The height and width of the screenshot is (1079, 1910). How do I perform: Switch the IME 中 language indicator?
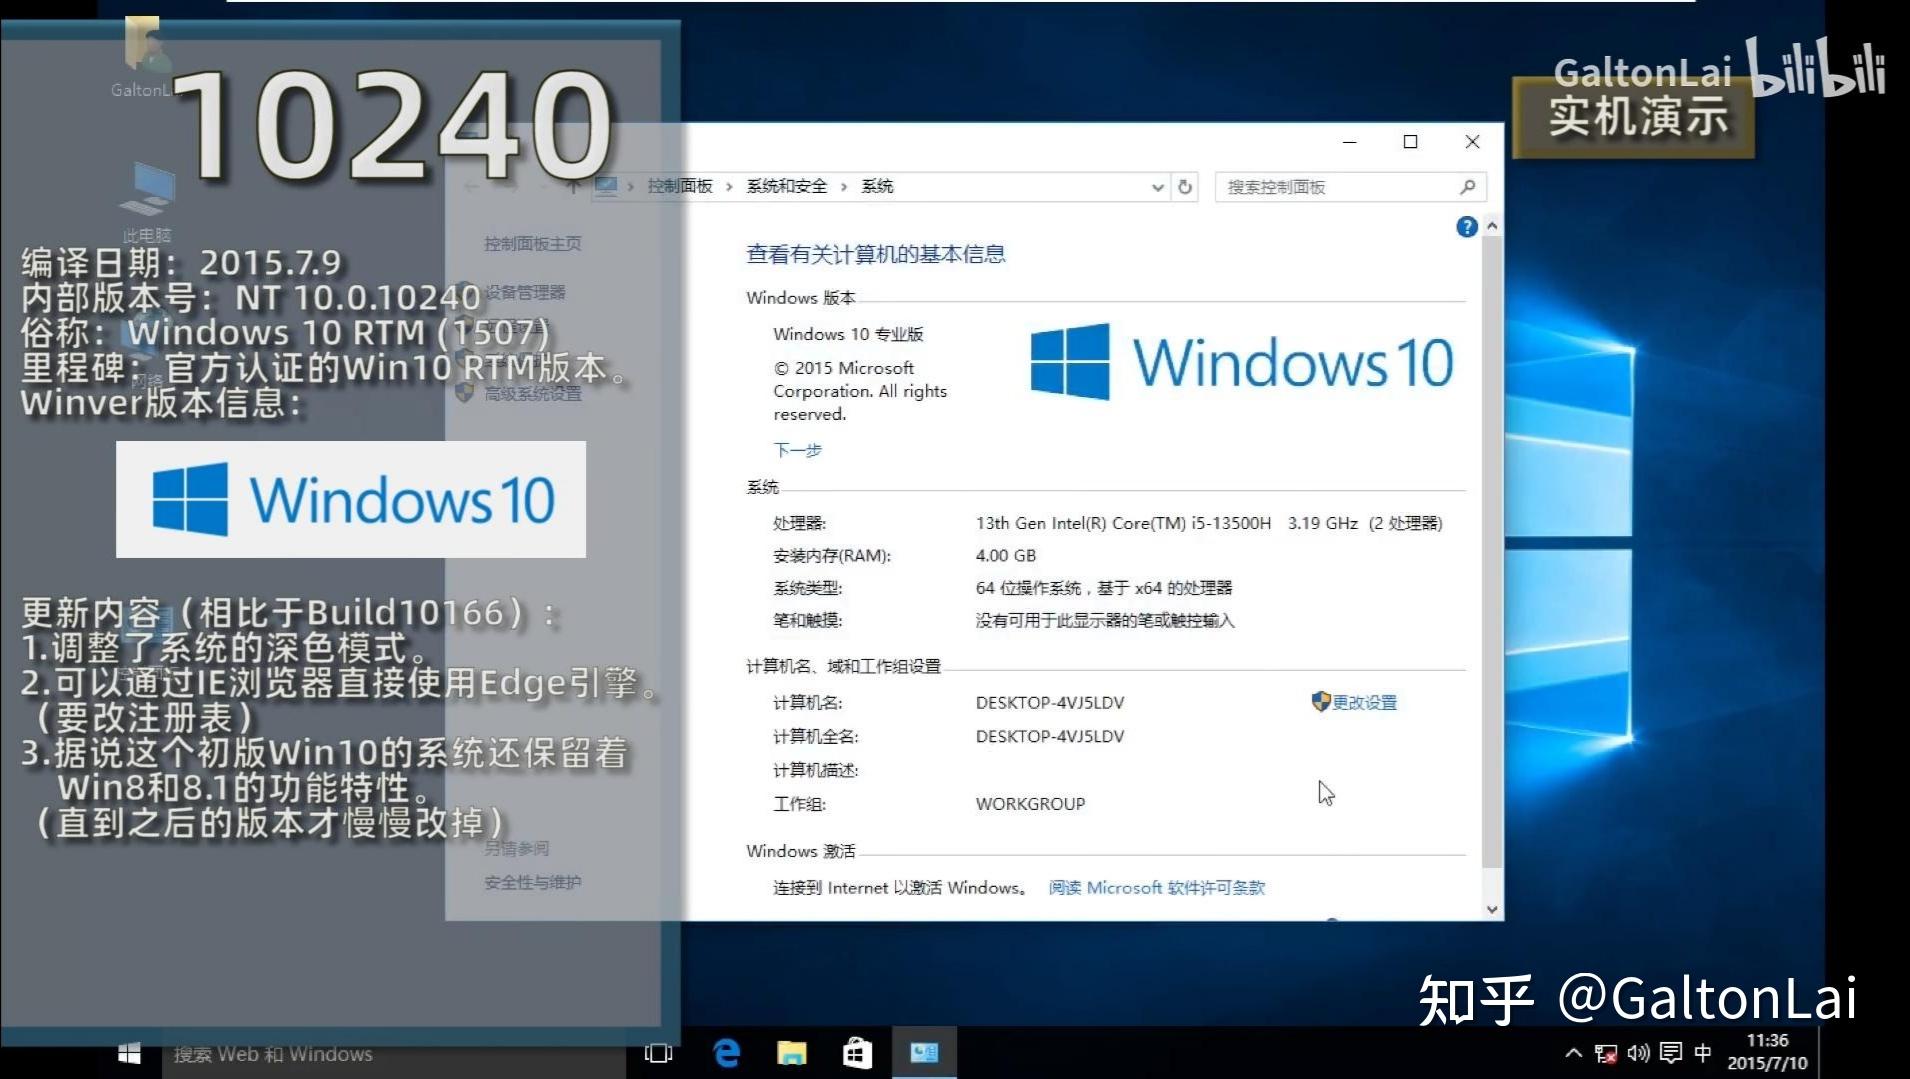point(1702,1053)
